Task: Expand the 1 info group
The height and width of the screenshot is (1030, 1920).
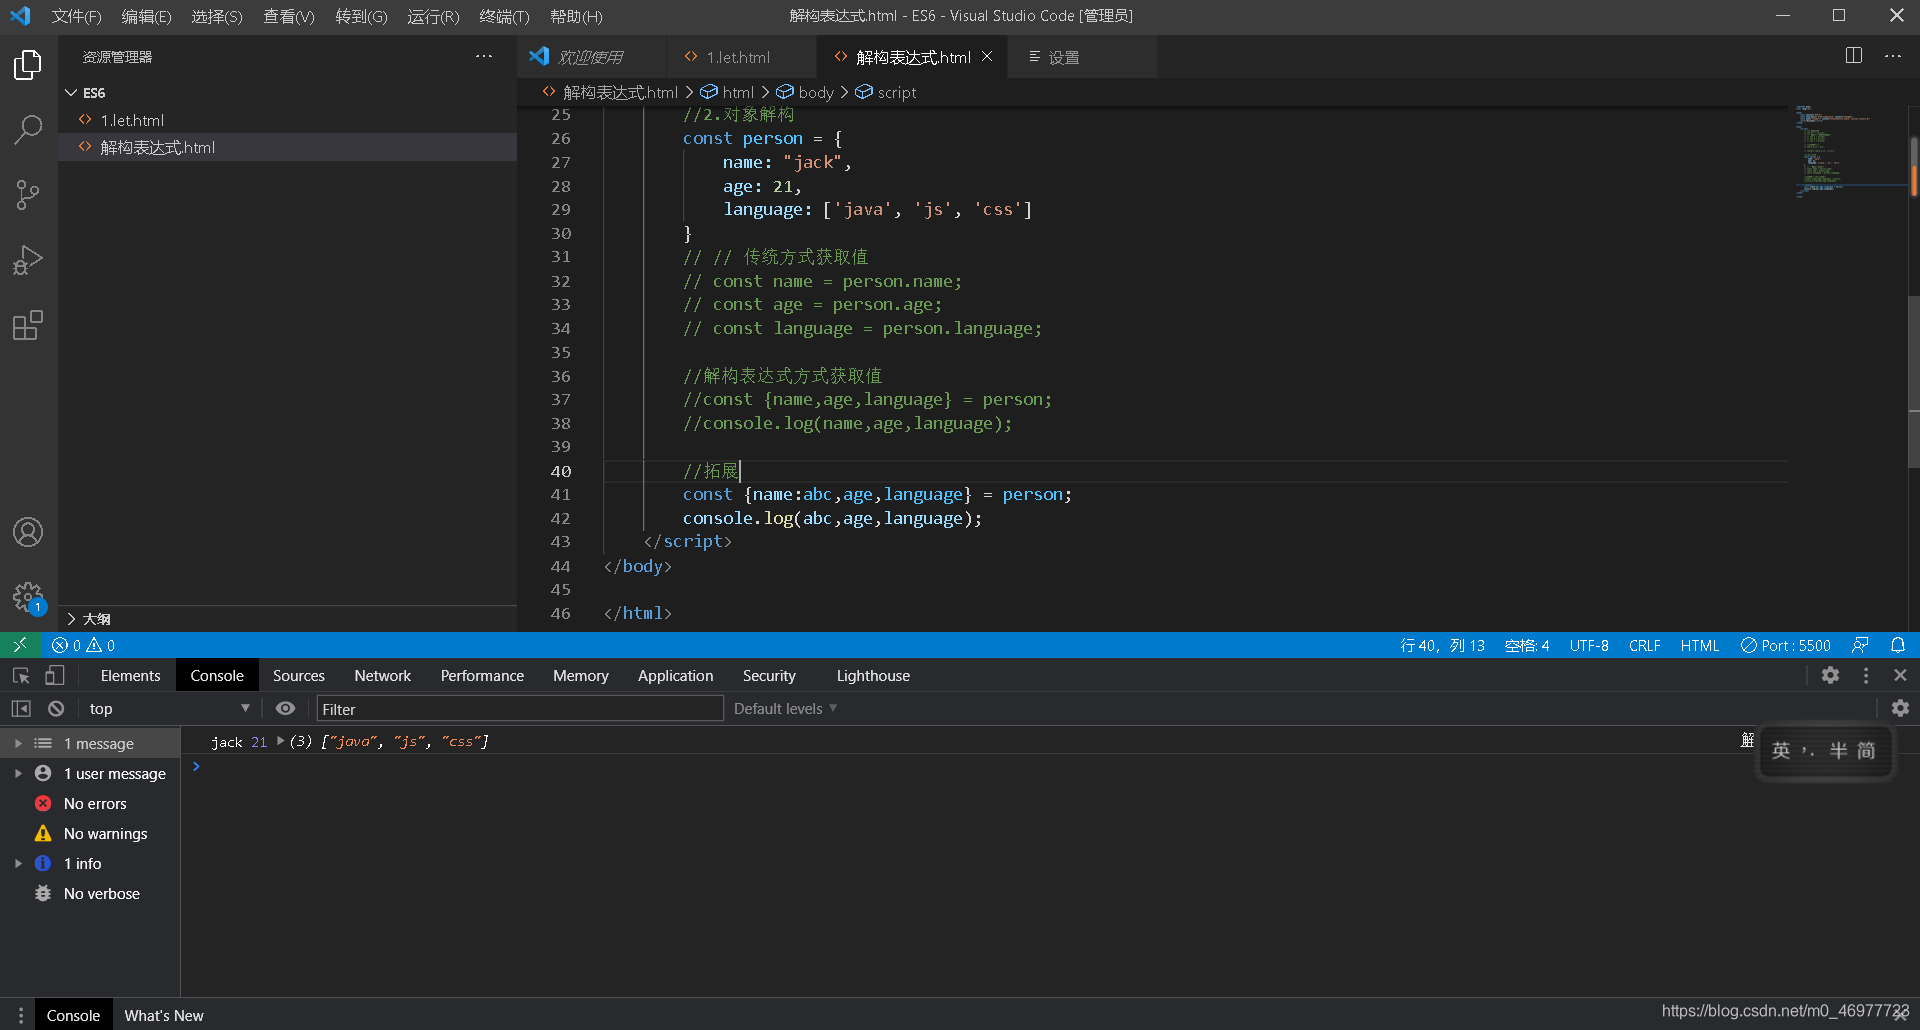Action: point(17,863)
